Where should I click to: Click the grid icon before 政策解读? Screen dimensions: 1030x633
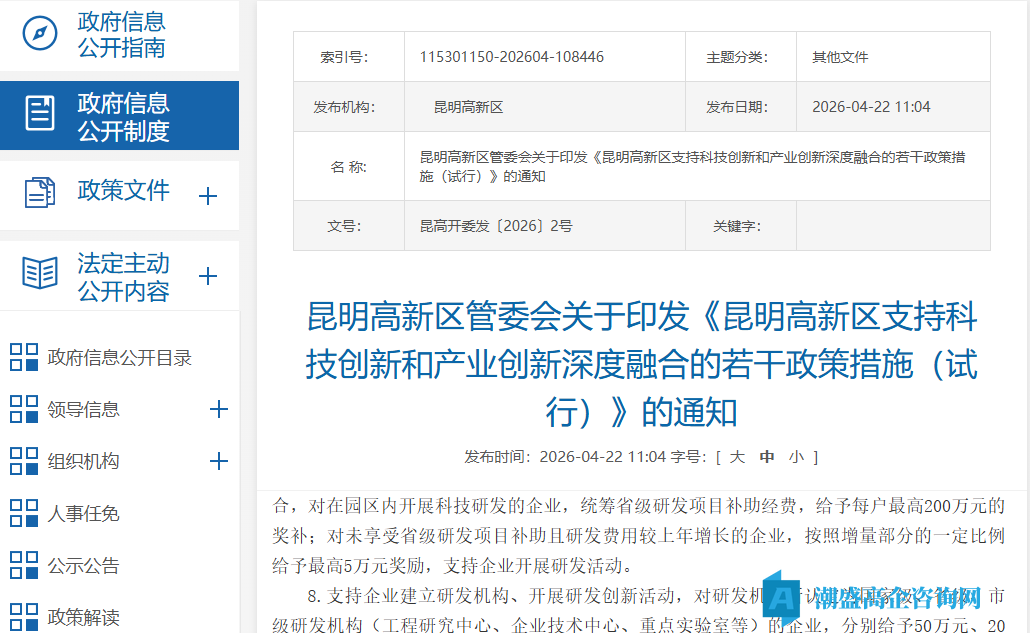tap(23, 617)
